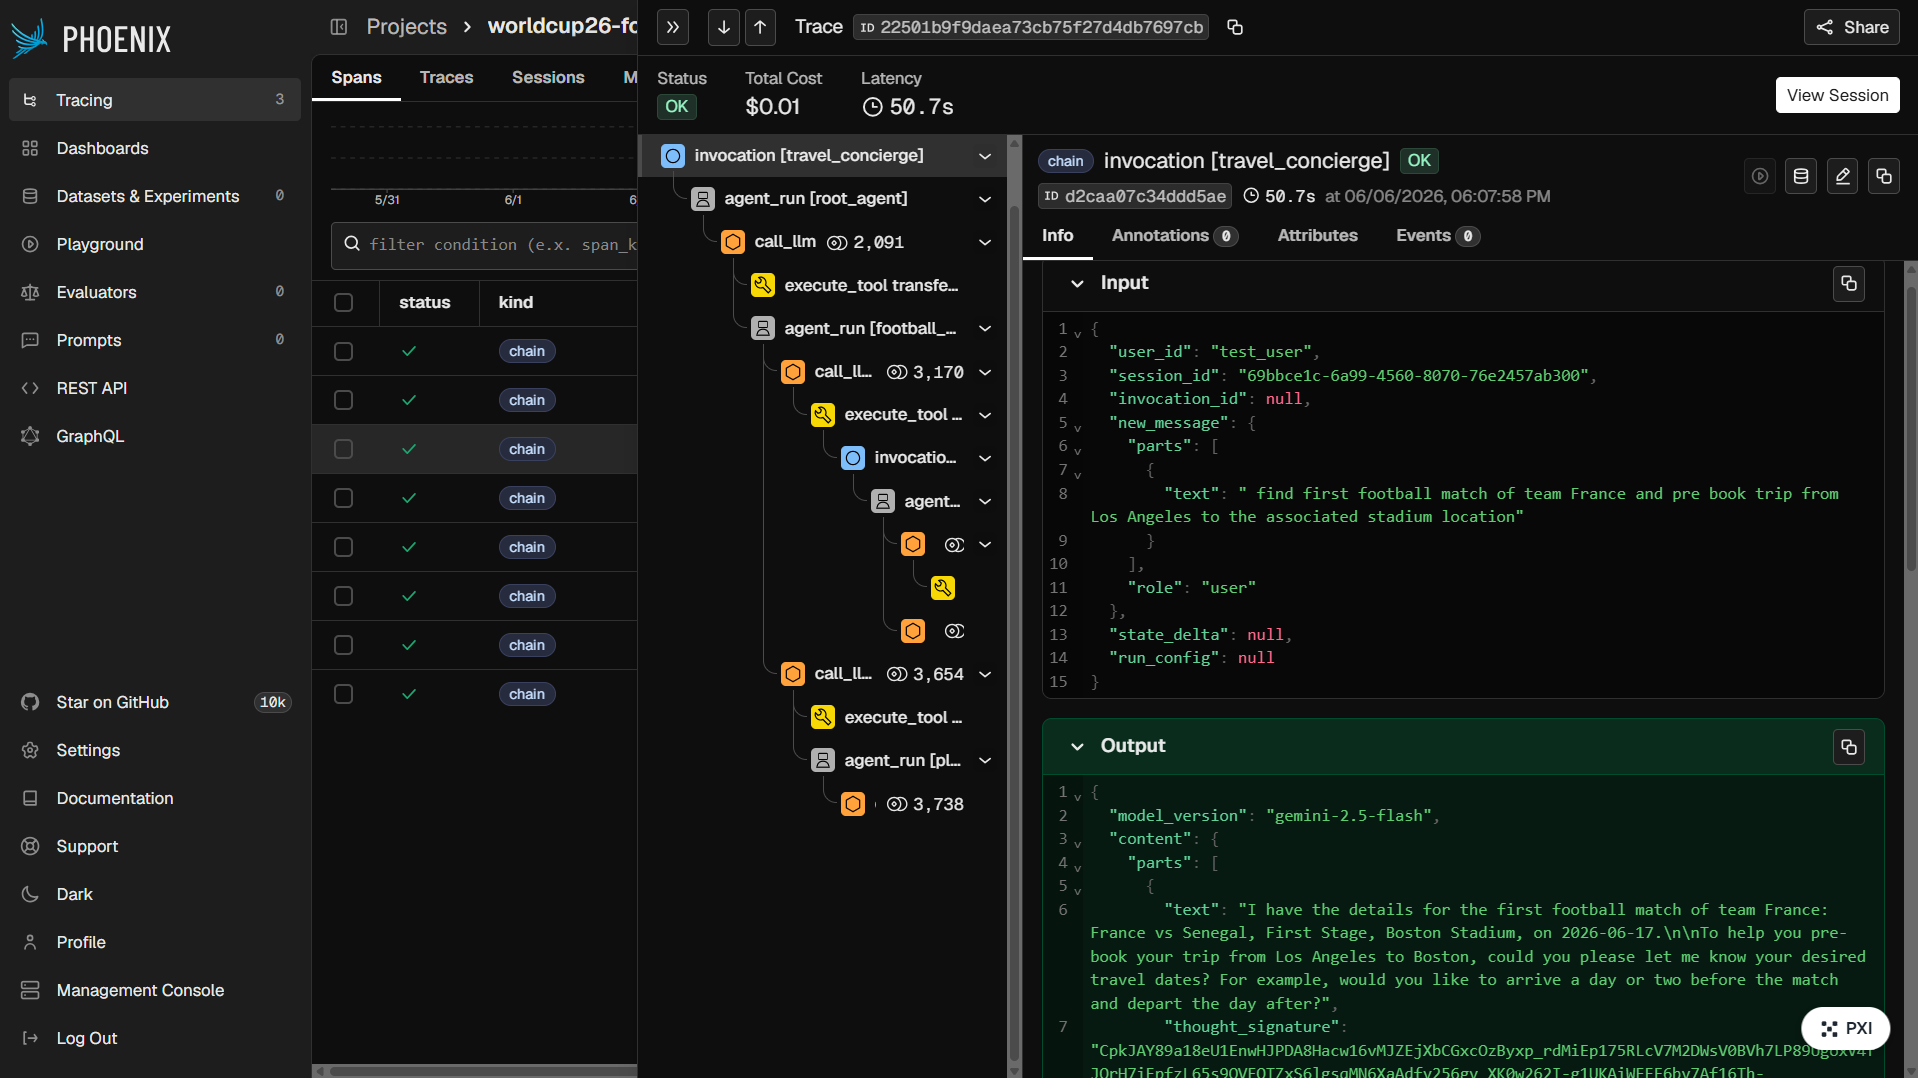This screenshot has width=1918, height=1078.
Task: Open the Sessions tab
Action: pyautogui.click(x=548, y=78)
